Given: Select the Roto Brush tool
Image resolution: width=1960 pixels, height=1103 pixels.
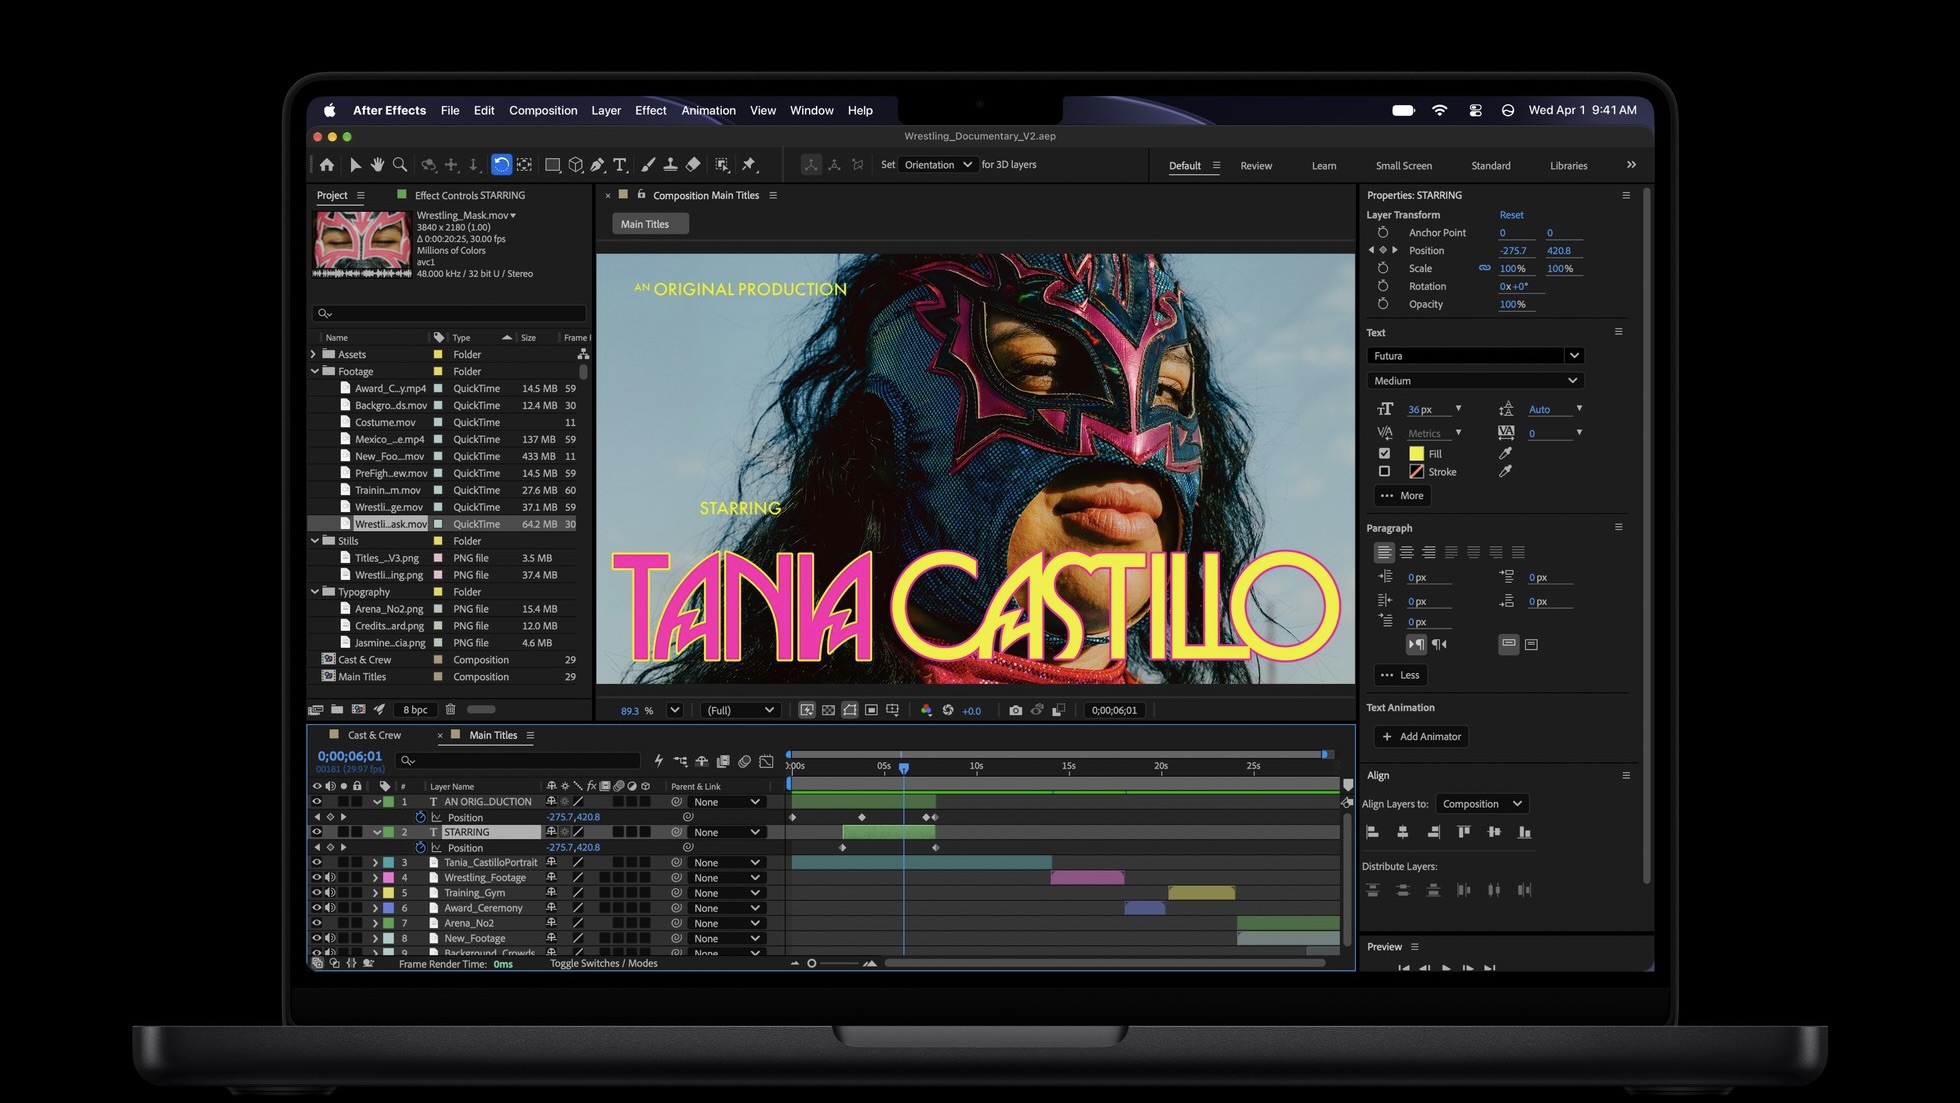Looking at the screenshot, I should pyautogui.click(x=722, y=165).
